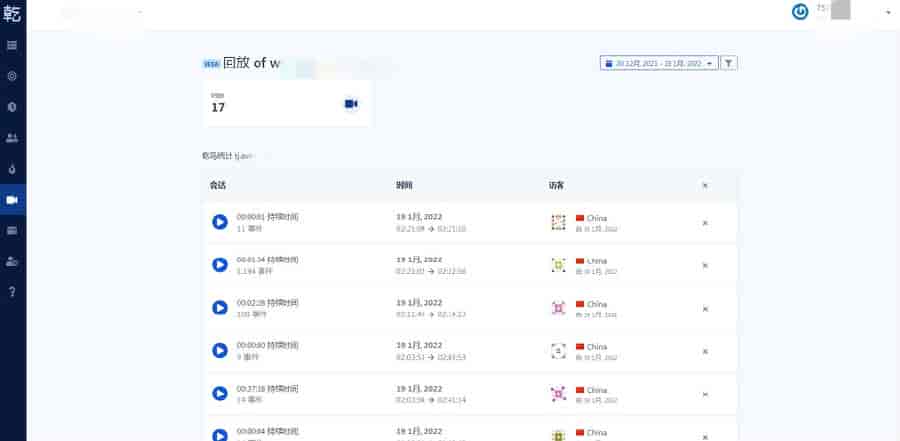Image resolution: width=900 pixels, height=441 pixels.
Task: Click first visitor's identicon avatar
Action: point(558,222)
